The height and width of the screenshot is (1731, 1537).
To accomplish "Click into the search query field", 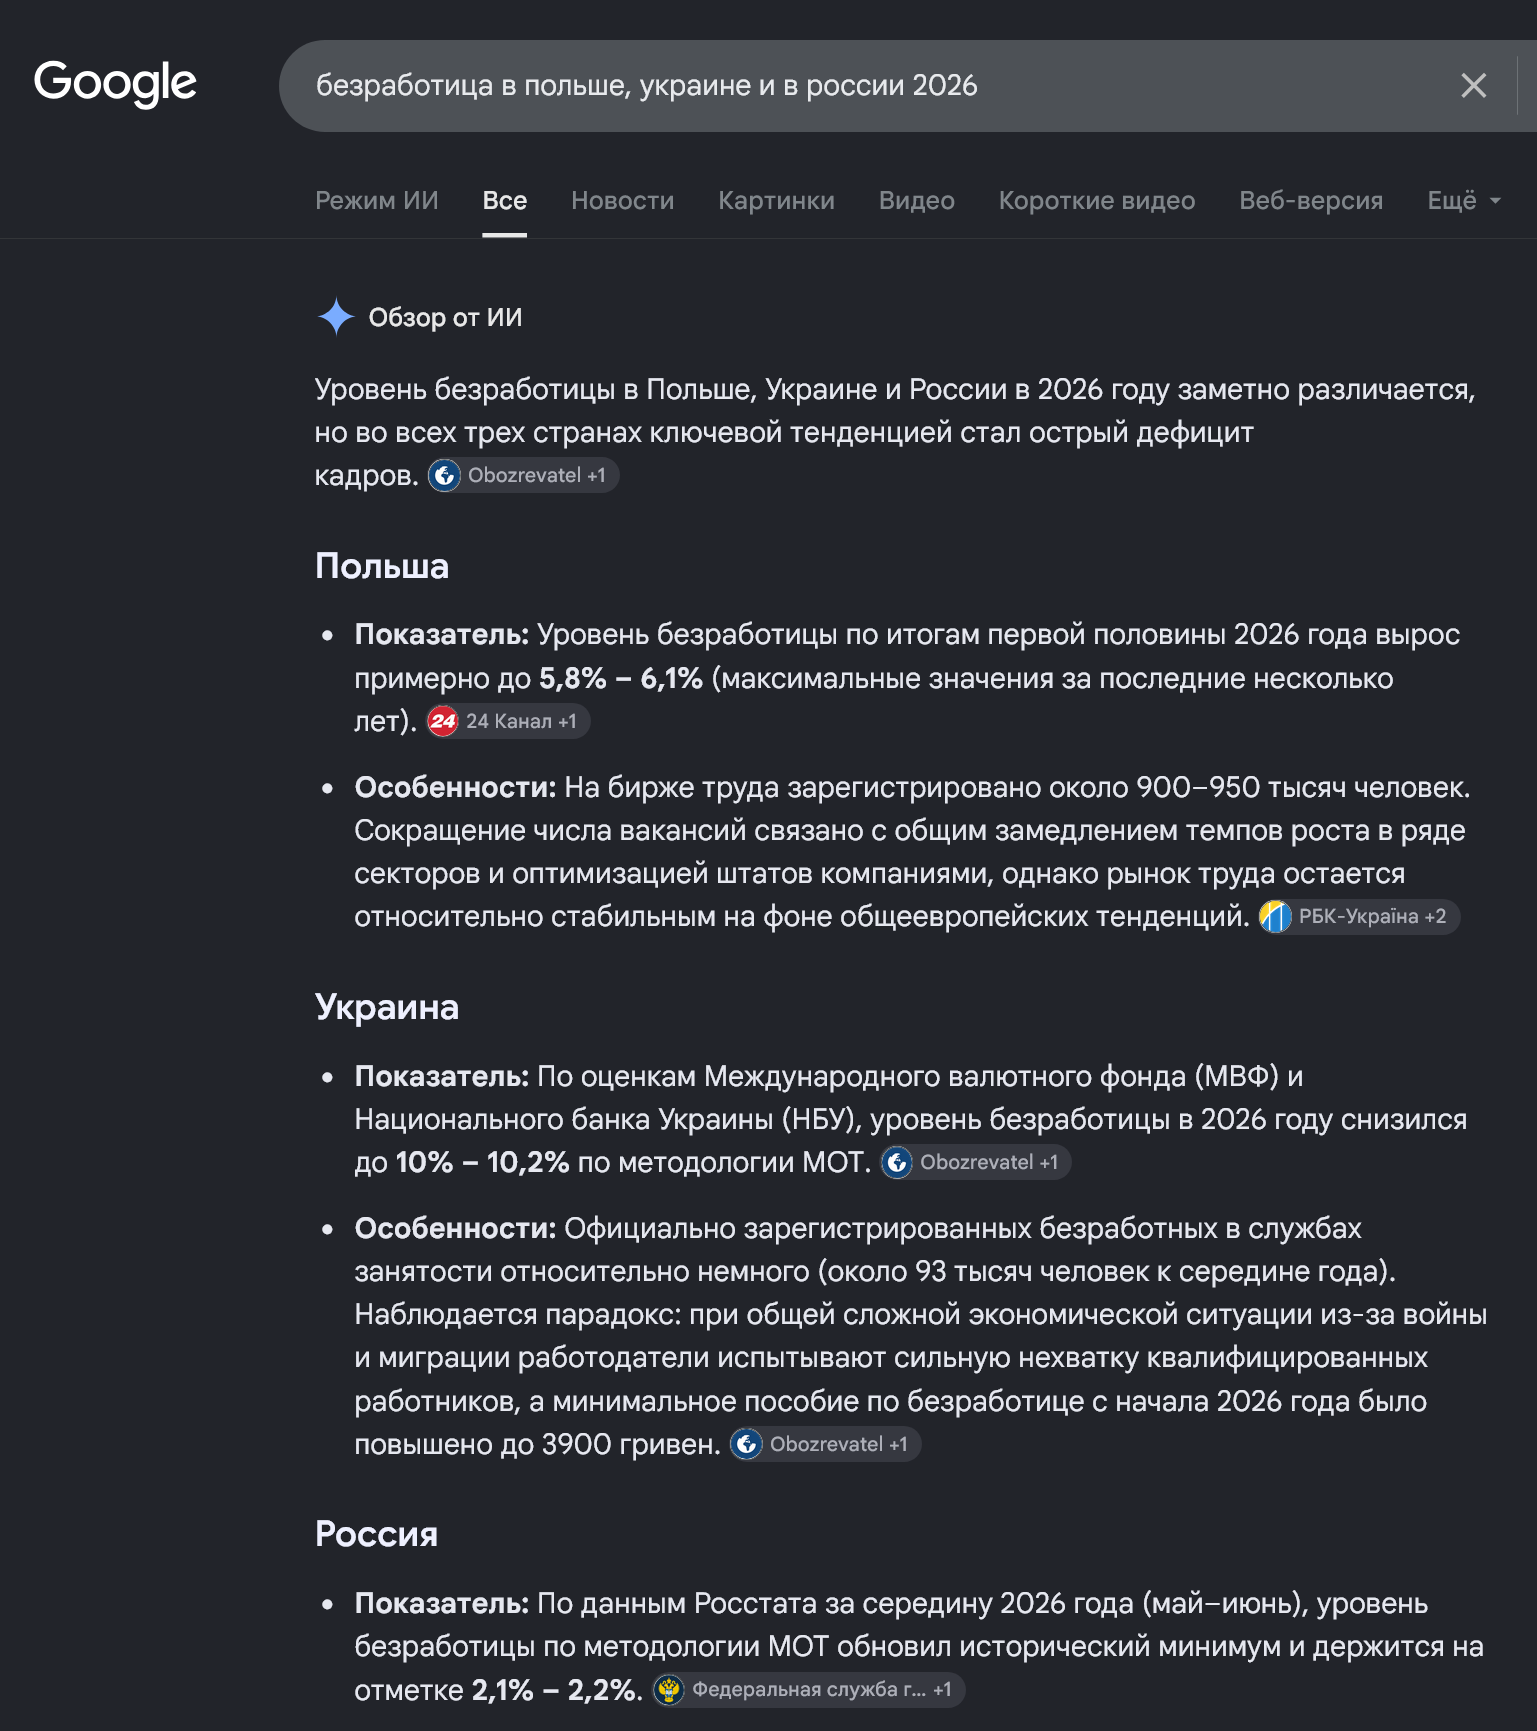I will click(860, 86).
